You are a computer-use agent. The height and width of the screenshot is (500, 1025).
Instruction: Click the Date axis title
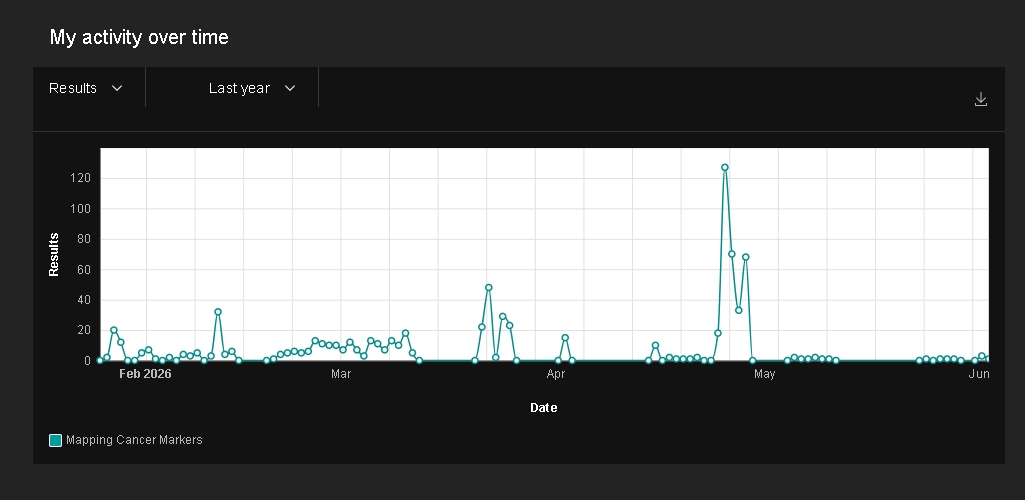click(544, 408)
